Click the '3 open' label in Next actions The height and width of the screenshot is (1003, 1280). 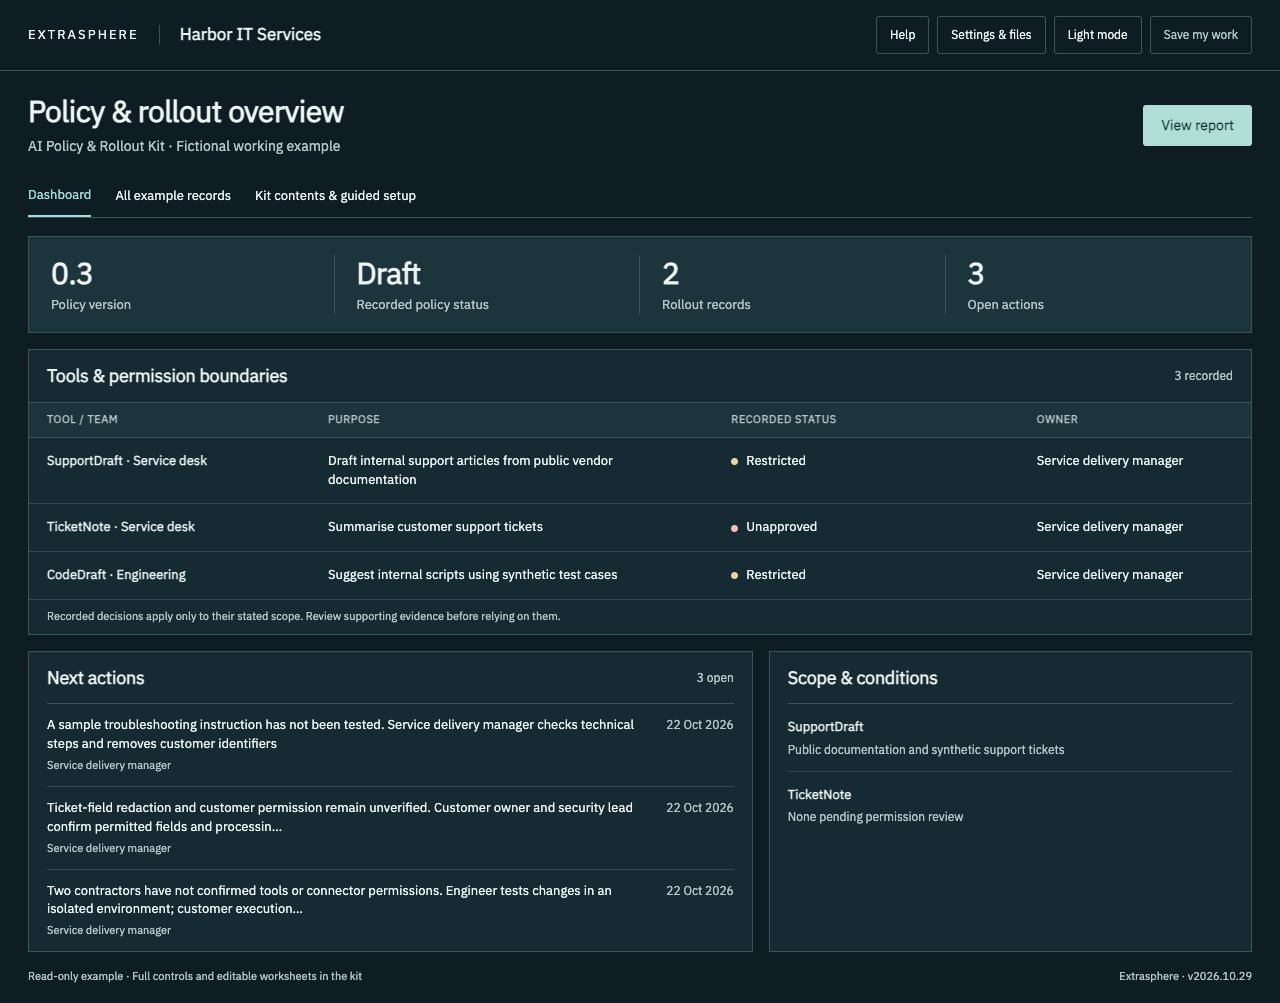(715, 678)
